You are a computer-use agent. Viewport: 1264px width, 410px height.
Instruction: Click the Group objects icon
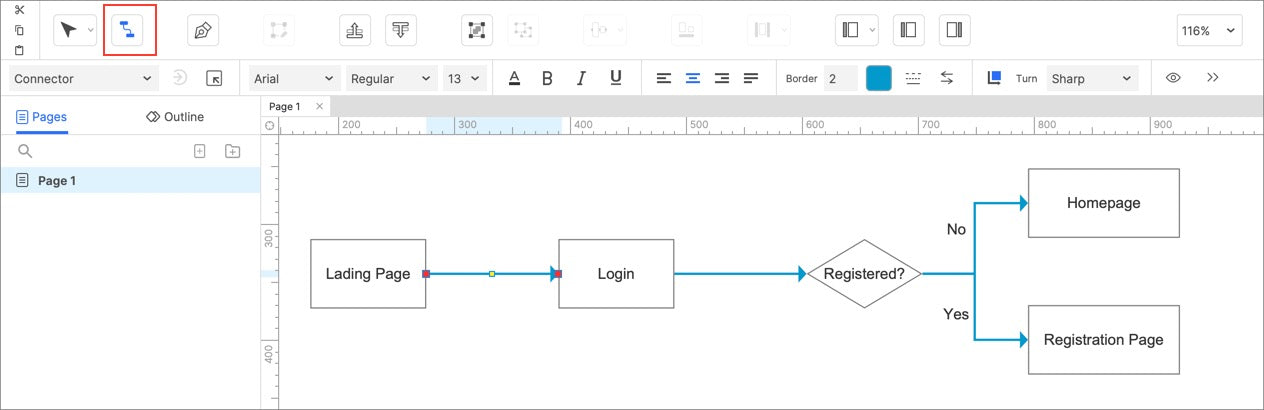477,30
